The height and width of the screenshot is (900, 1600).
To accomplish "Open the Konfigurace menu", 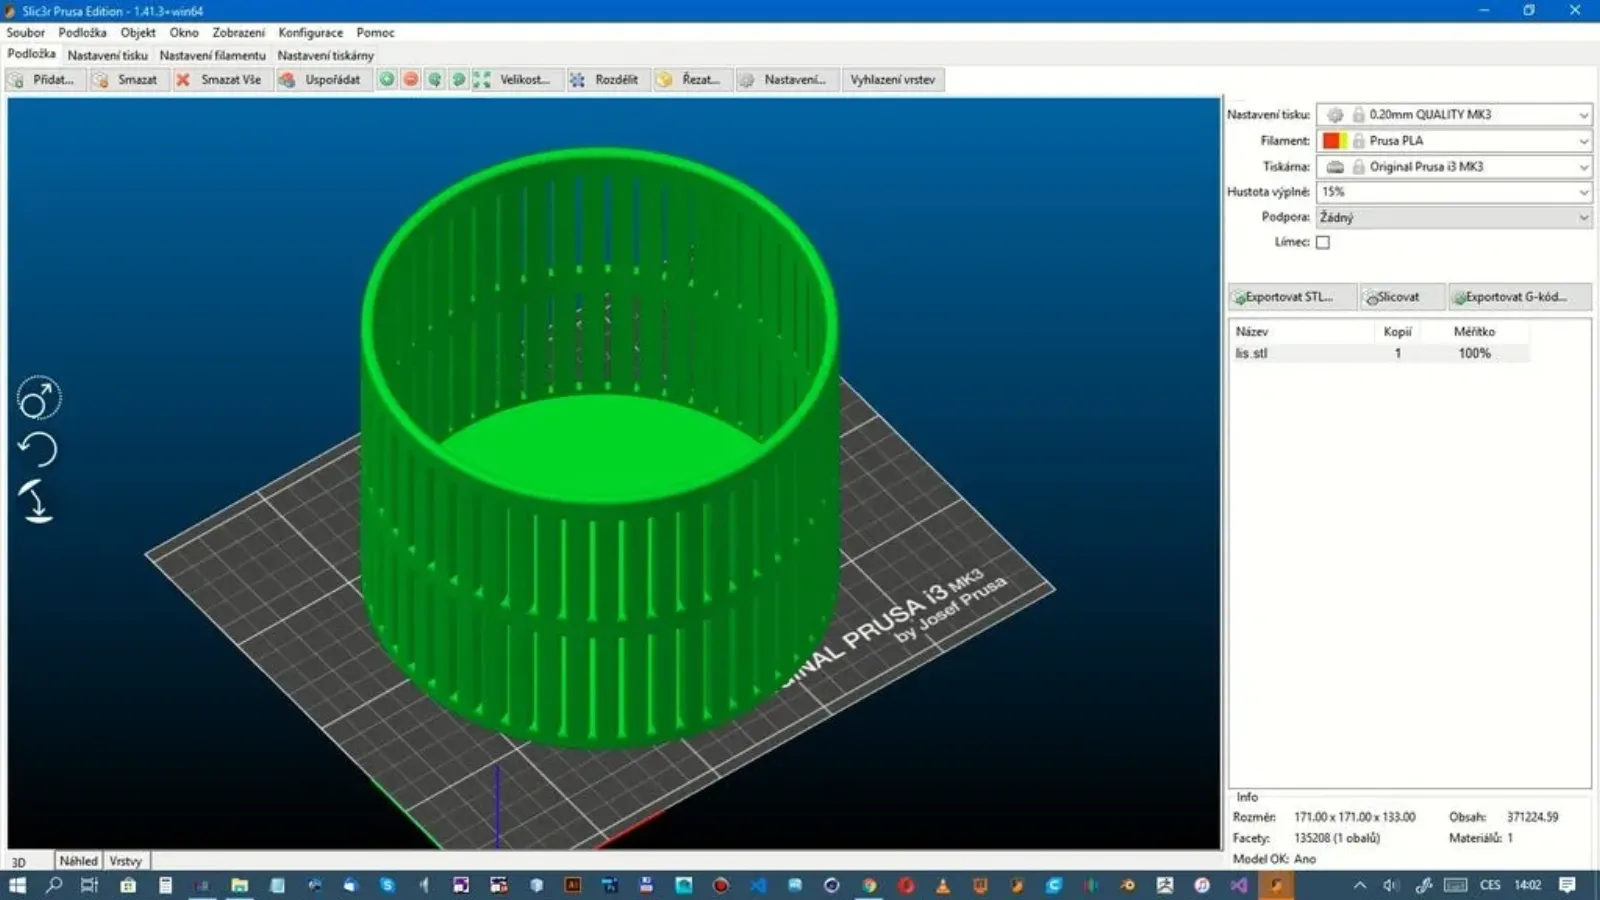I will [x=310, y=33].
